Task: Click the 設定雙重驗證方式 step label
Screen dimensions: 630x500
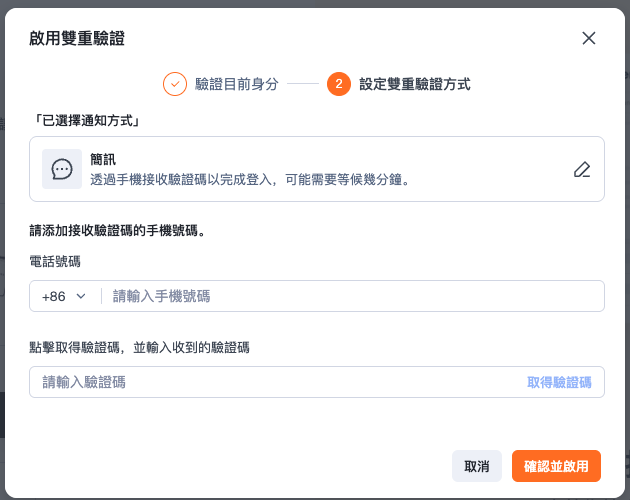Action: click(415, 84)
